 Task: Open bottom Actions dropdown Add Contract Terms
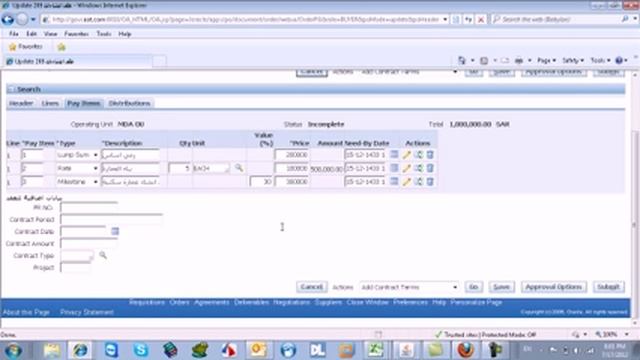coord(409,287)
